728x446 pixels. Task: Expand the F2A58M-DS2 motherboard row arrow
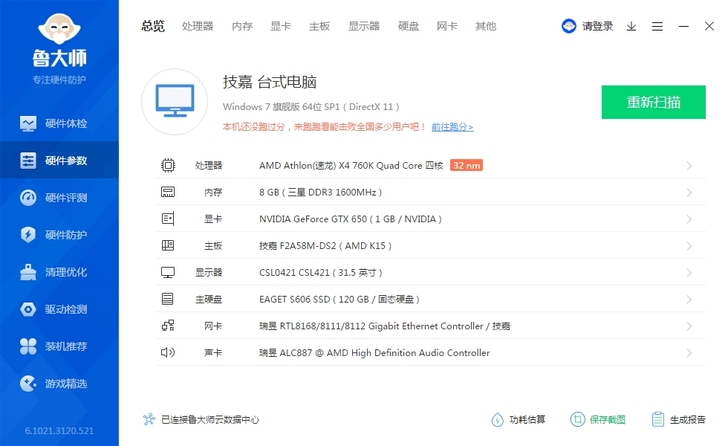689,246
